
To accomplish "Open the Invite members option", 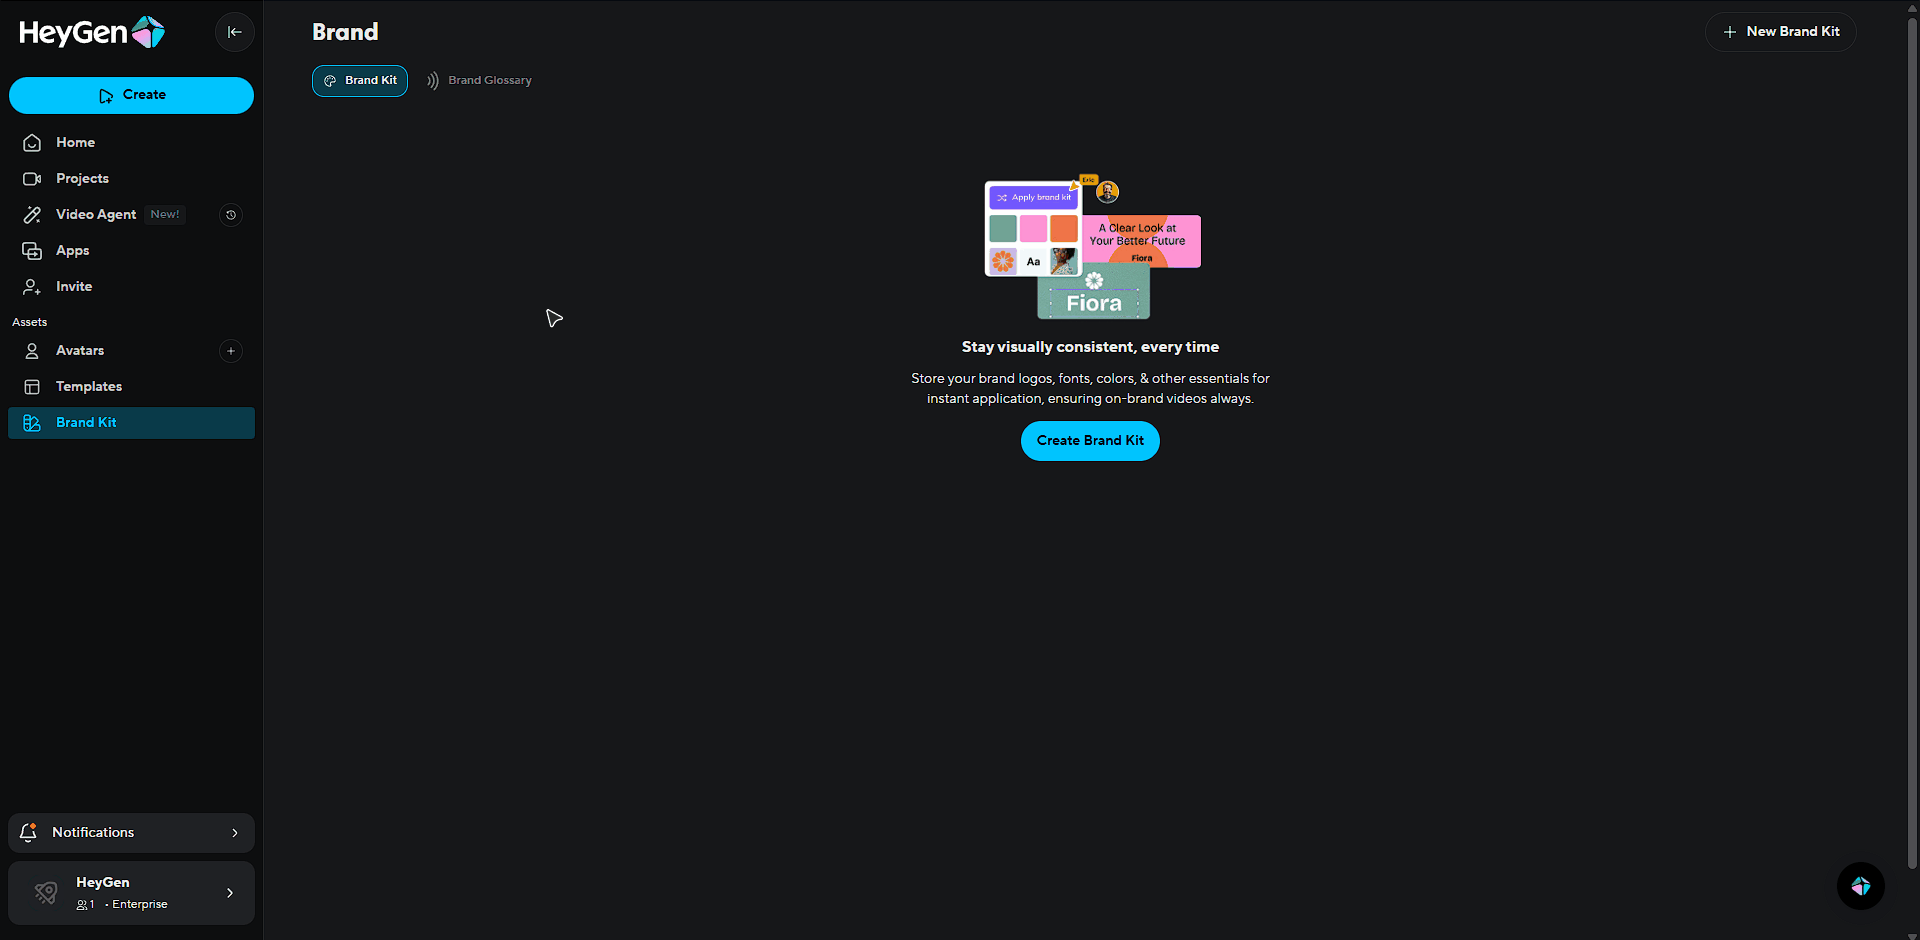I will (73, 287).
